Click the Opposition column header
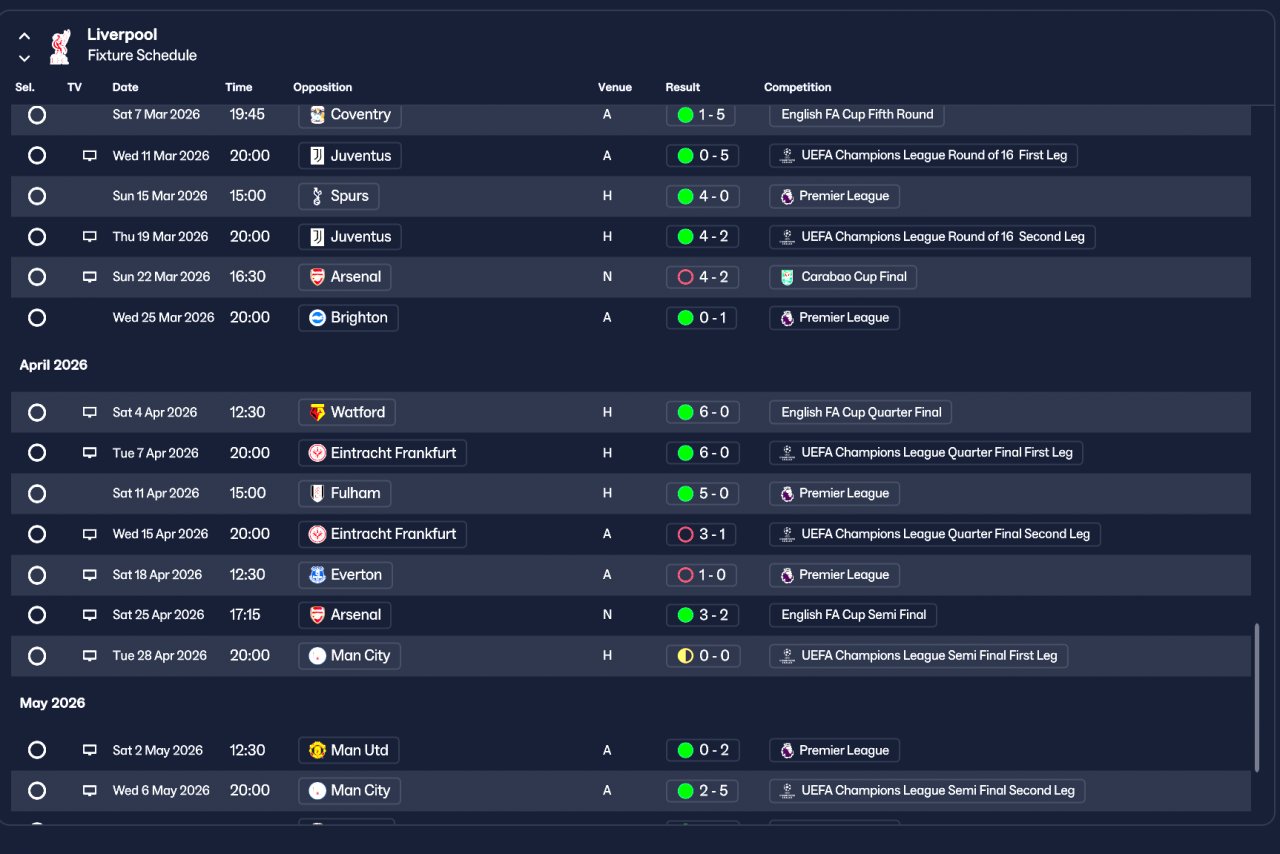The image size is (1280, 854). (323, 88)
